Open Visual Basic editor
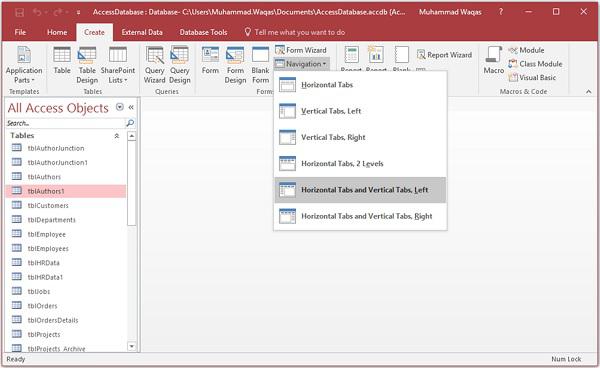Image resolution: width=600 pixels, height=368 pixels. point(532,78)
